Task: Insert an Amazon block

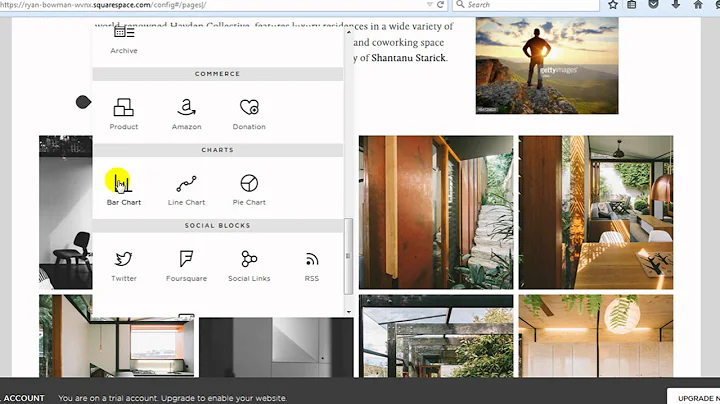Action: click(x=186, y=114)
